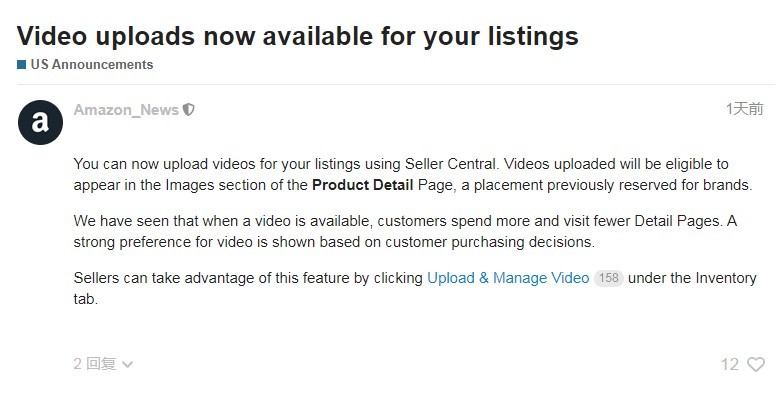The image size is (784, 417).
Task: Click the words "Seller Central" in the post
Action: pyautogui.click(x=452, y=164)
